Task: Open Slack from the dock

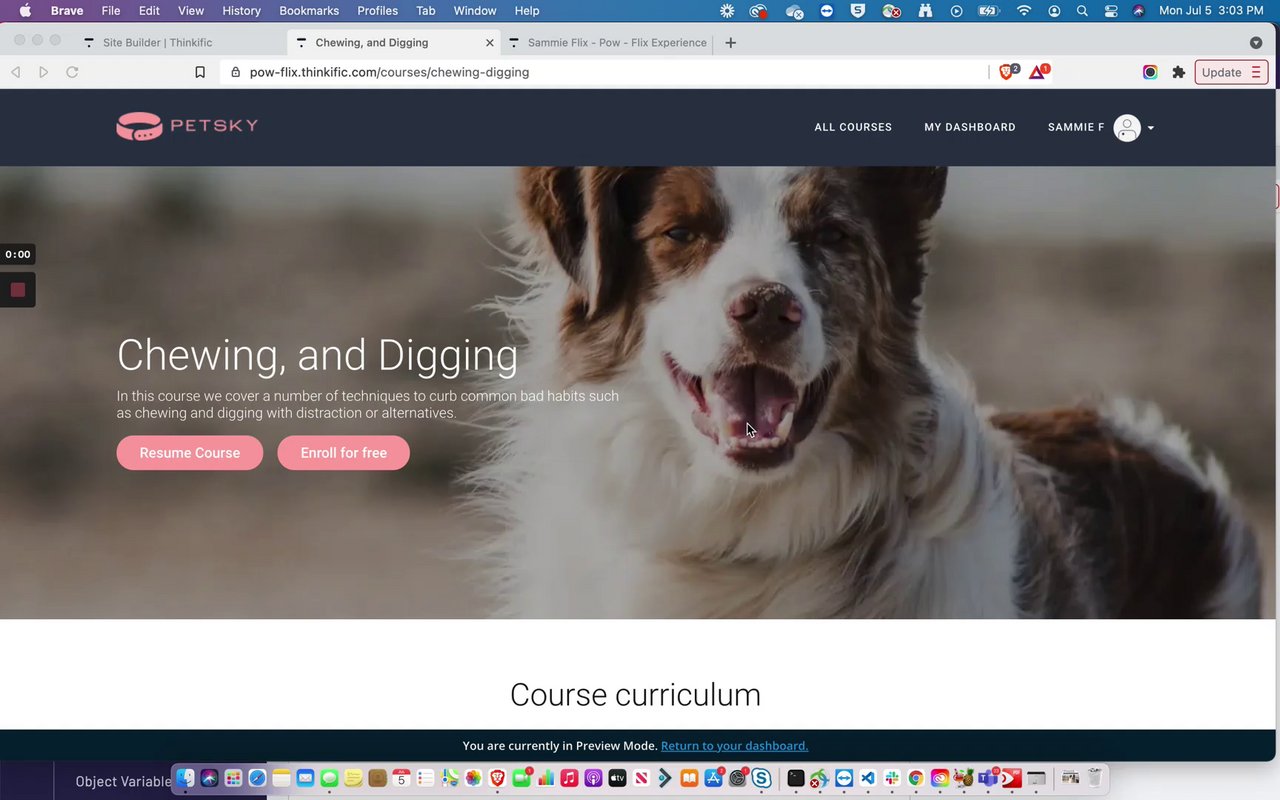Action: click(x=892, y=778)
